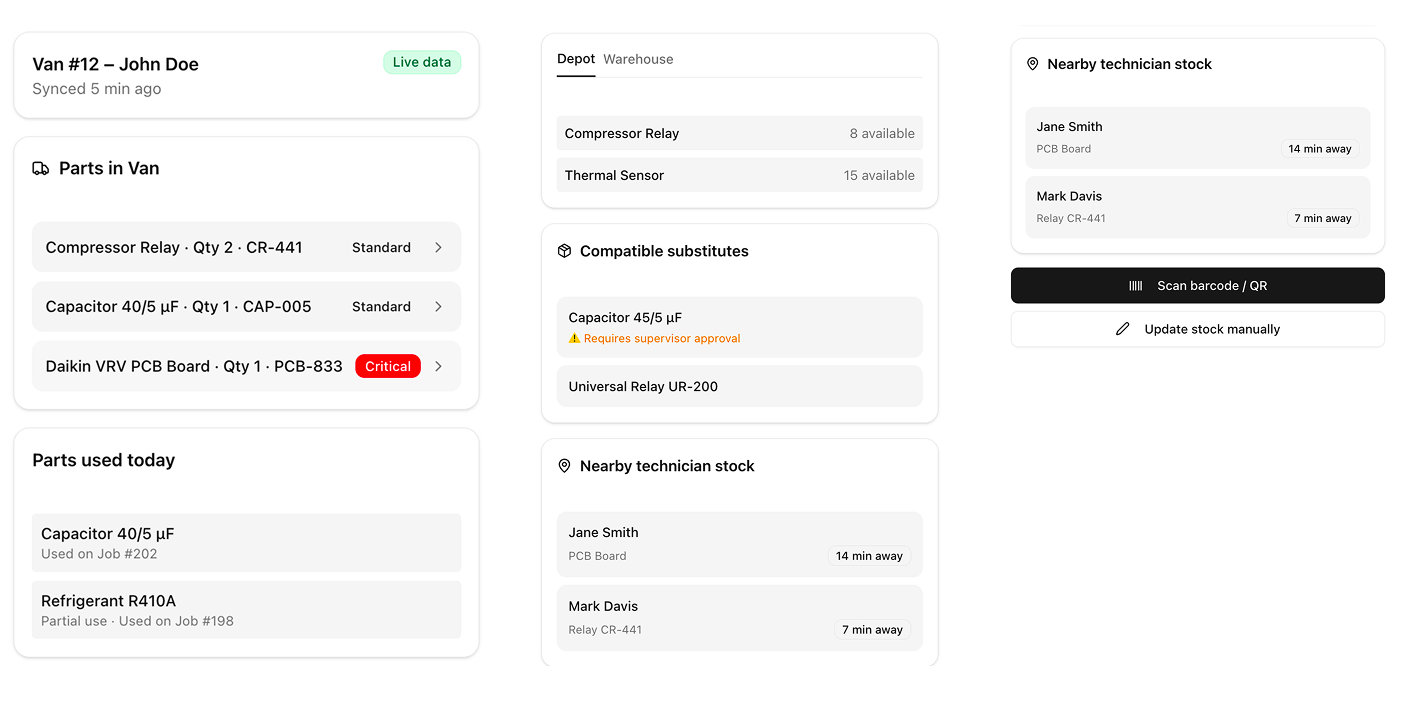The width and height of the screenshot is (1420, 702).
Task: Click the pin icon in the right-side technician panel
Action: pyautogui.click(x=1032, y=63)
